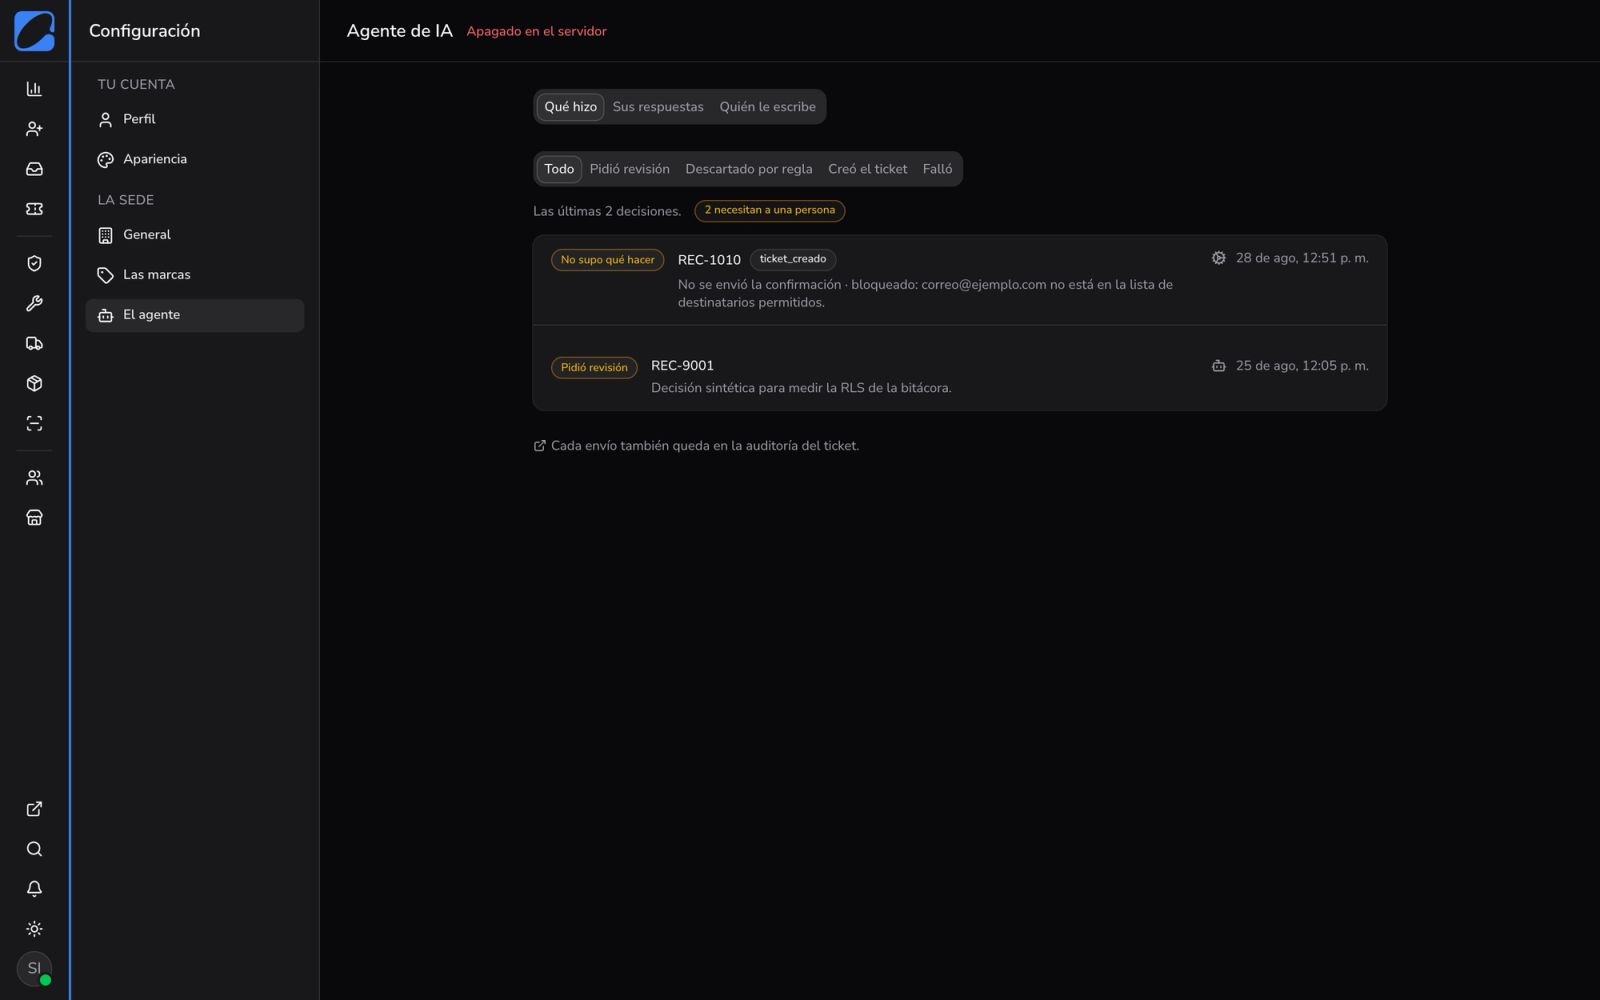Open the wrench icon in sidebar
This screenshot has height=1000, width=1600.
pos(34,304)
